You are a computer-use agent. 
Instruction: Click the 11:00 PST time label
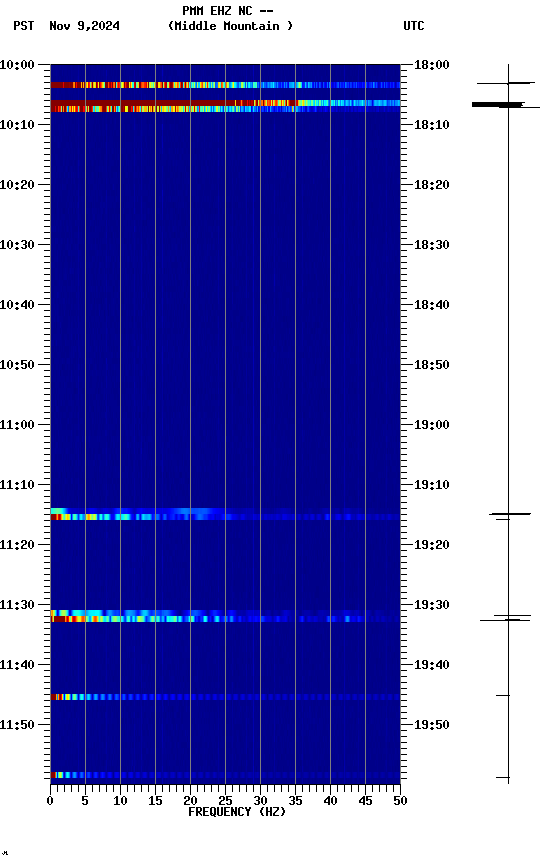click(x=17, y=425)
